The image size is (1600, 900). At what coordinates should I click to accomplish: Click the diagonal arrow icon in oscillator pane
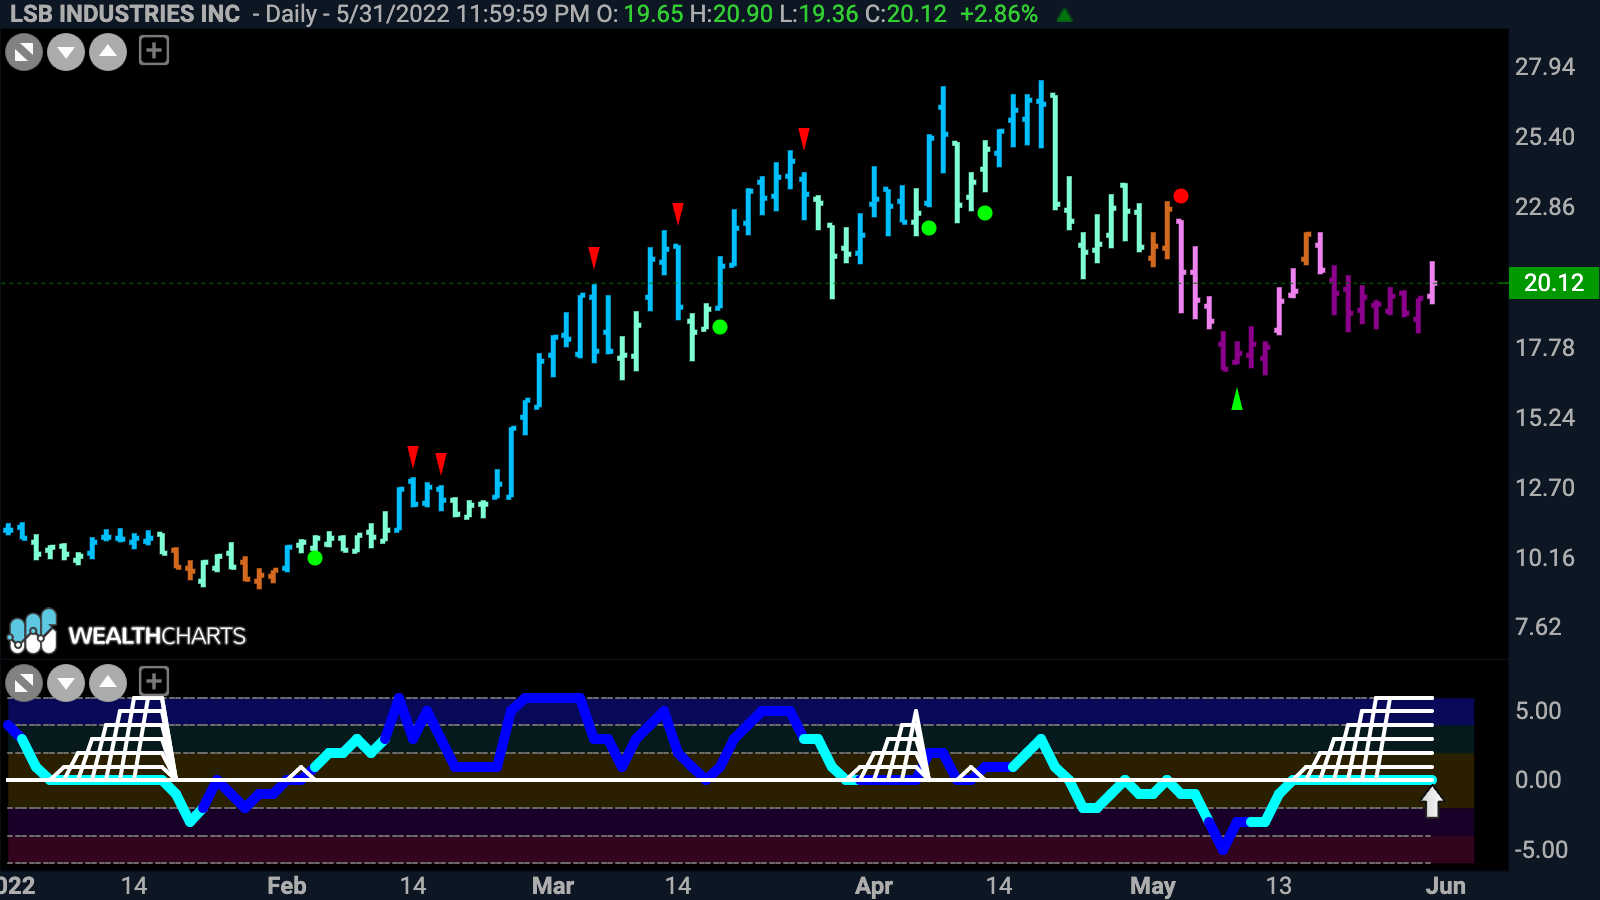coord(24,683)
